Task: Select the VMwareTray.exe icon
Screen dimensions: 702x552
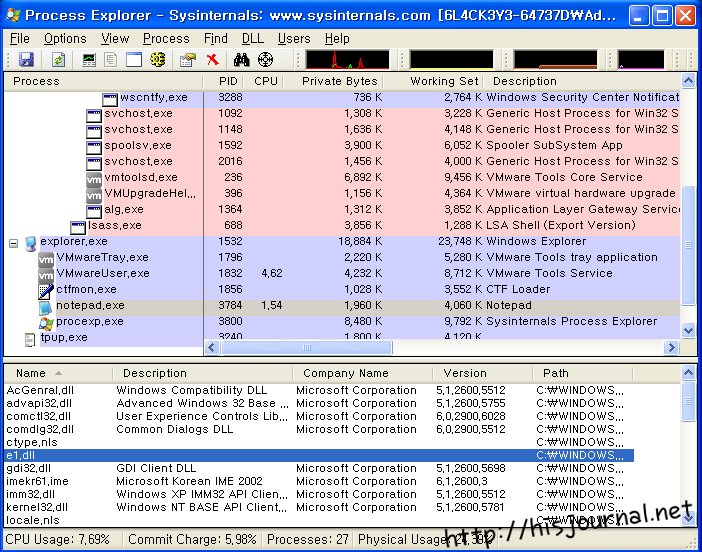Action: pos(46,260)
